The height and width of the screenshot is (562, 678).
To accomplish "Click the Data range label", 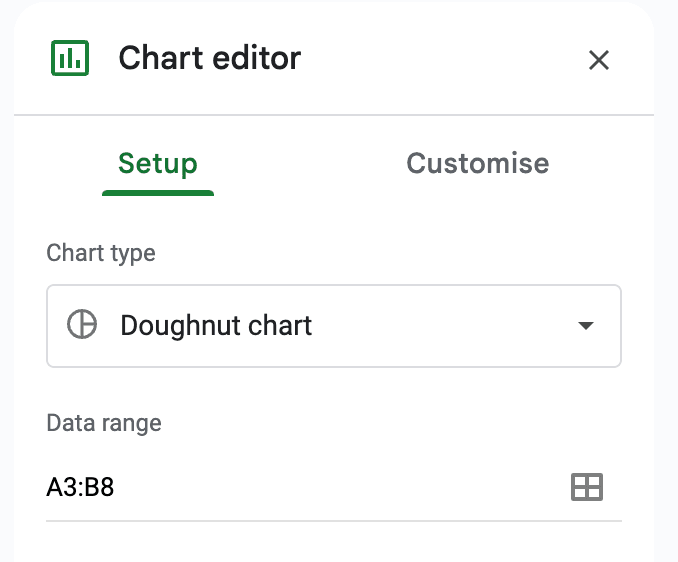I will 104,423.
